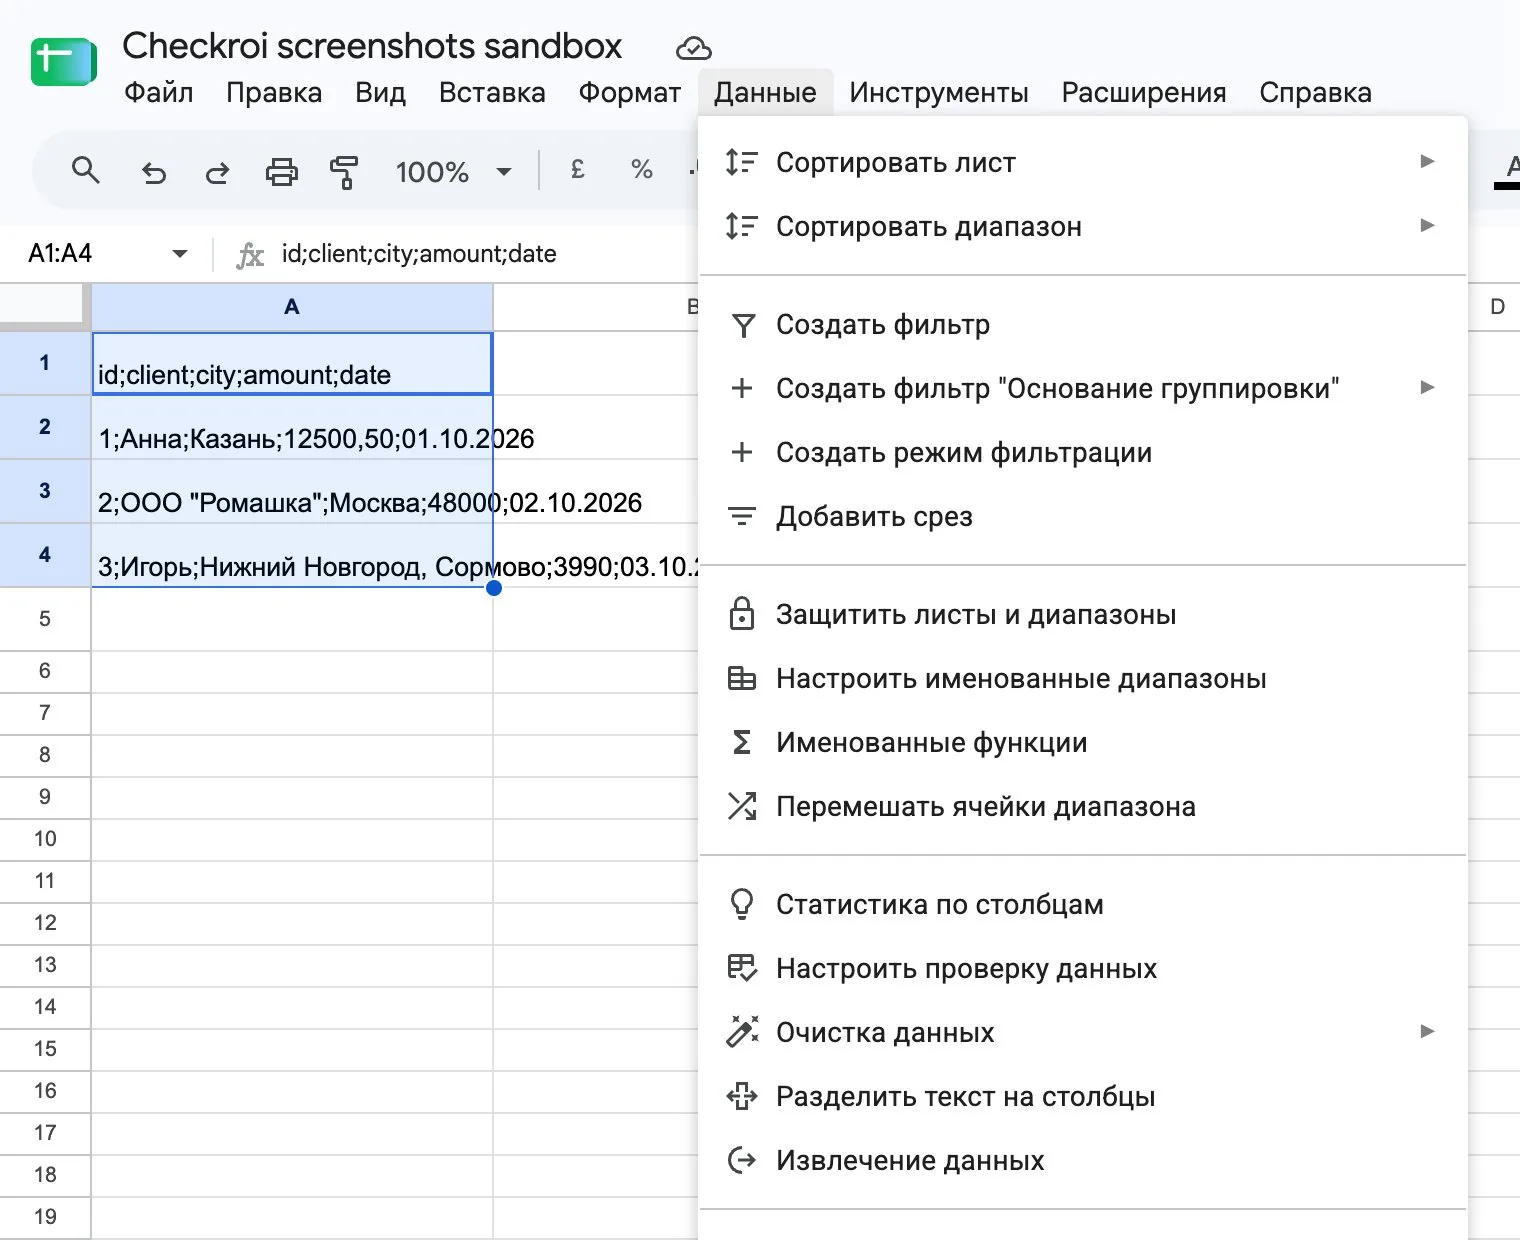The image size is (1520, 1240).
Task: Expand the Сортировать диапазон submenu
Action: (x=1427, y=226)
